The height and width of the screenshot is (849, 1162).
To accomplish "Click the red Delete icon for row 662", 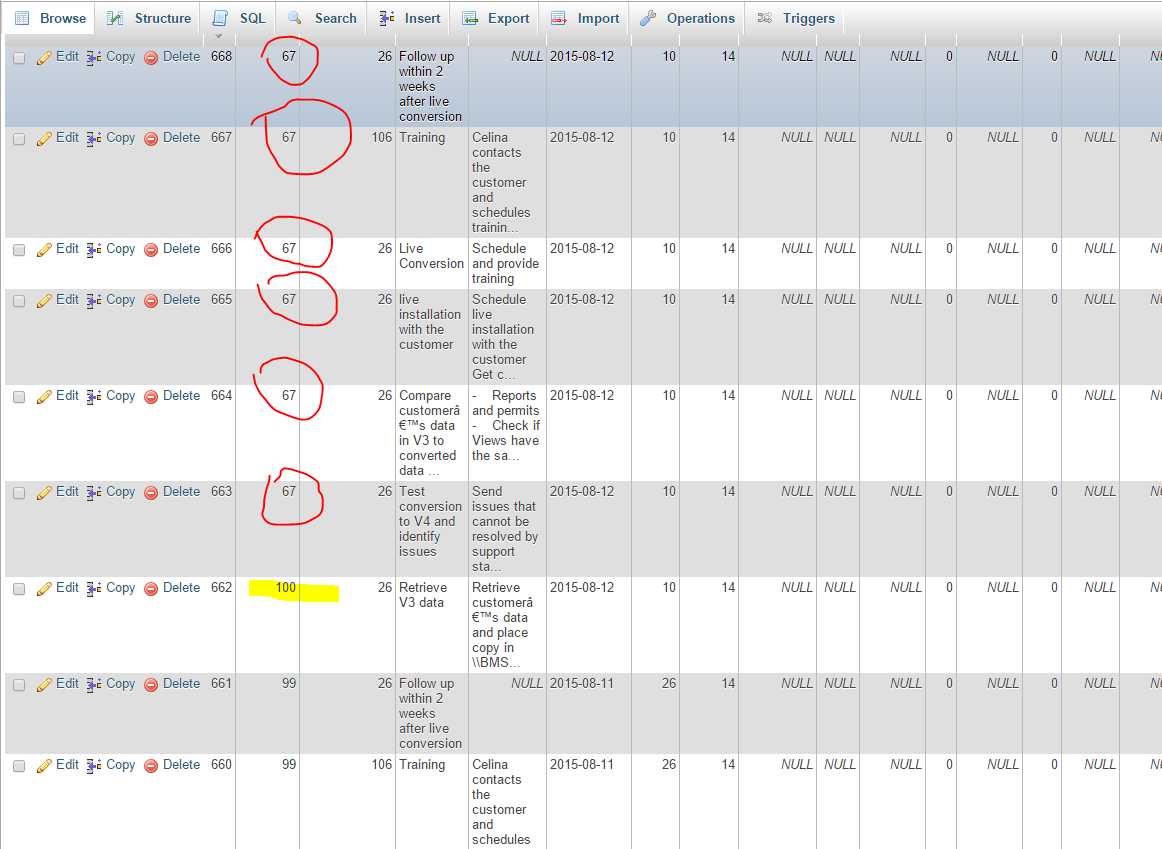I will point(151,589).
